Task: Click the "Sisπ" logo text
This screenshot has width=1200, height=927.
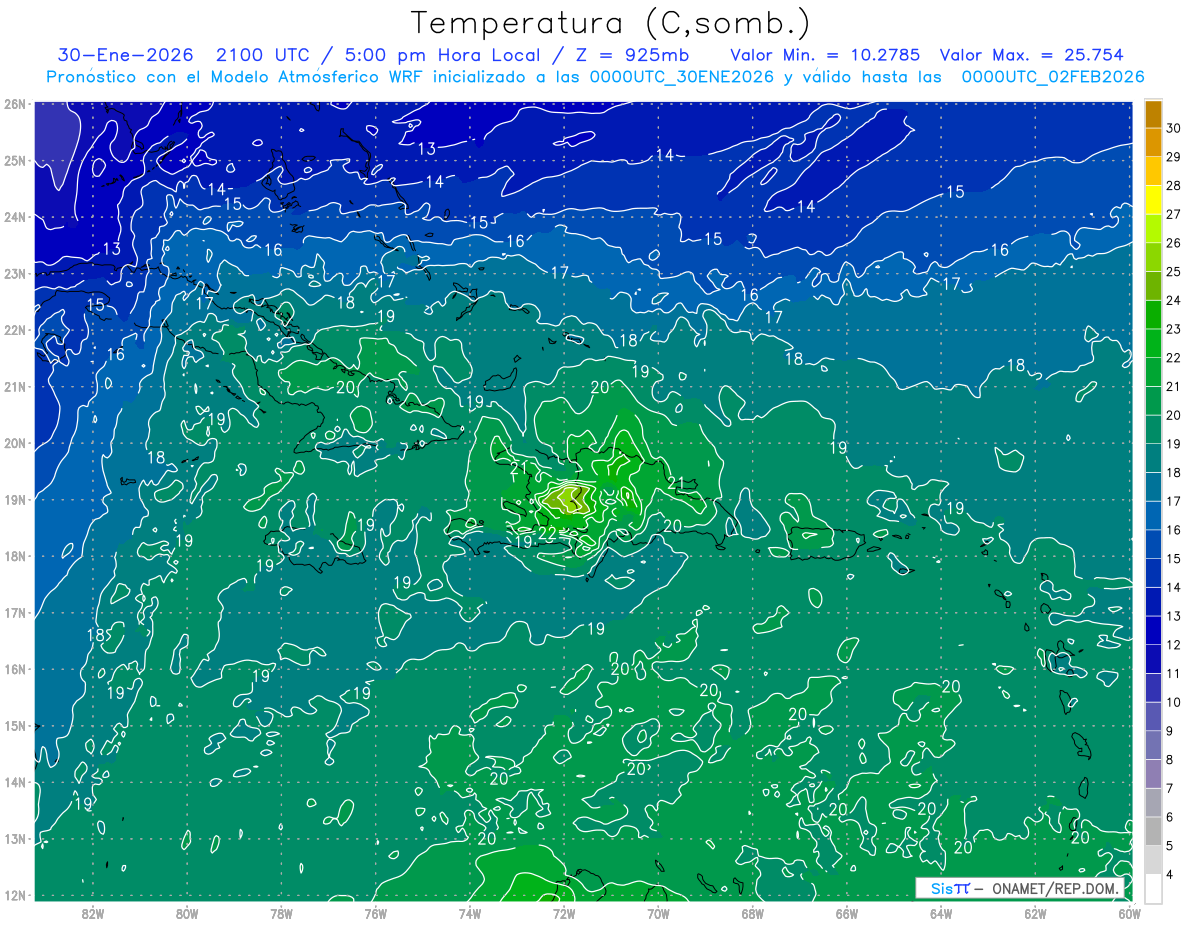Action: (950, 888)
